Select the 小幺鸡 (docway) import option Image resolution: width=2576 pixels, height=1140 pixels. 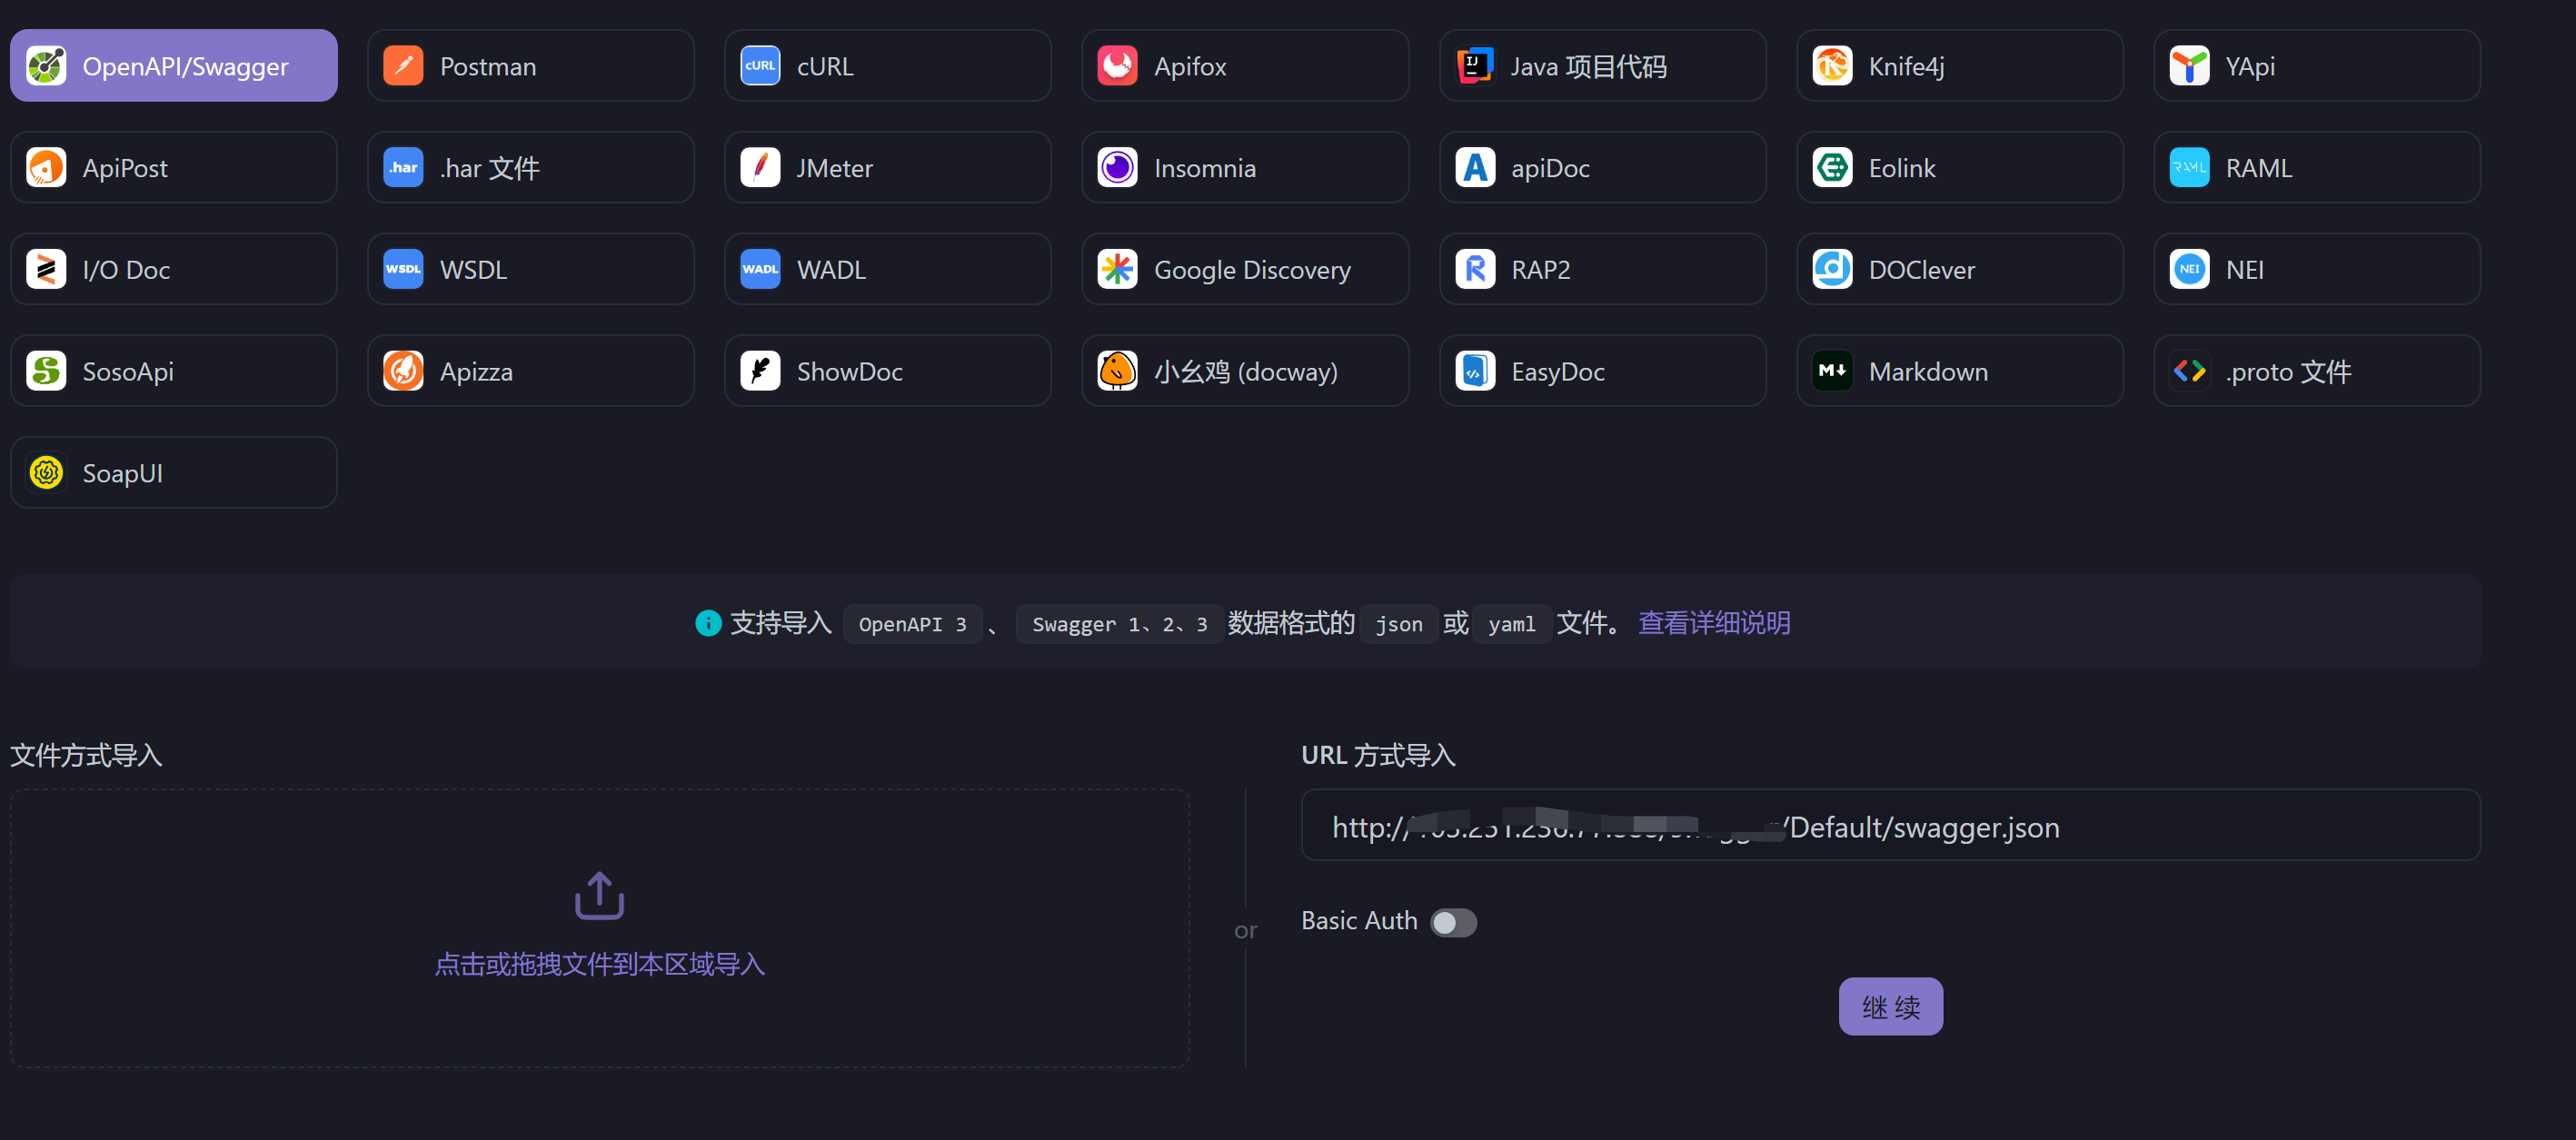click(1245, 371)
